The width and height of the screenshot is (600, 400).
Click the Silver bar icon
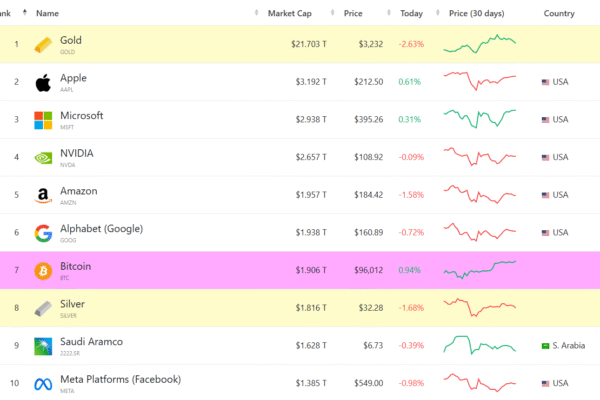tap(43, 309)
